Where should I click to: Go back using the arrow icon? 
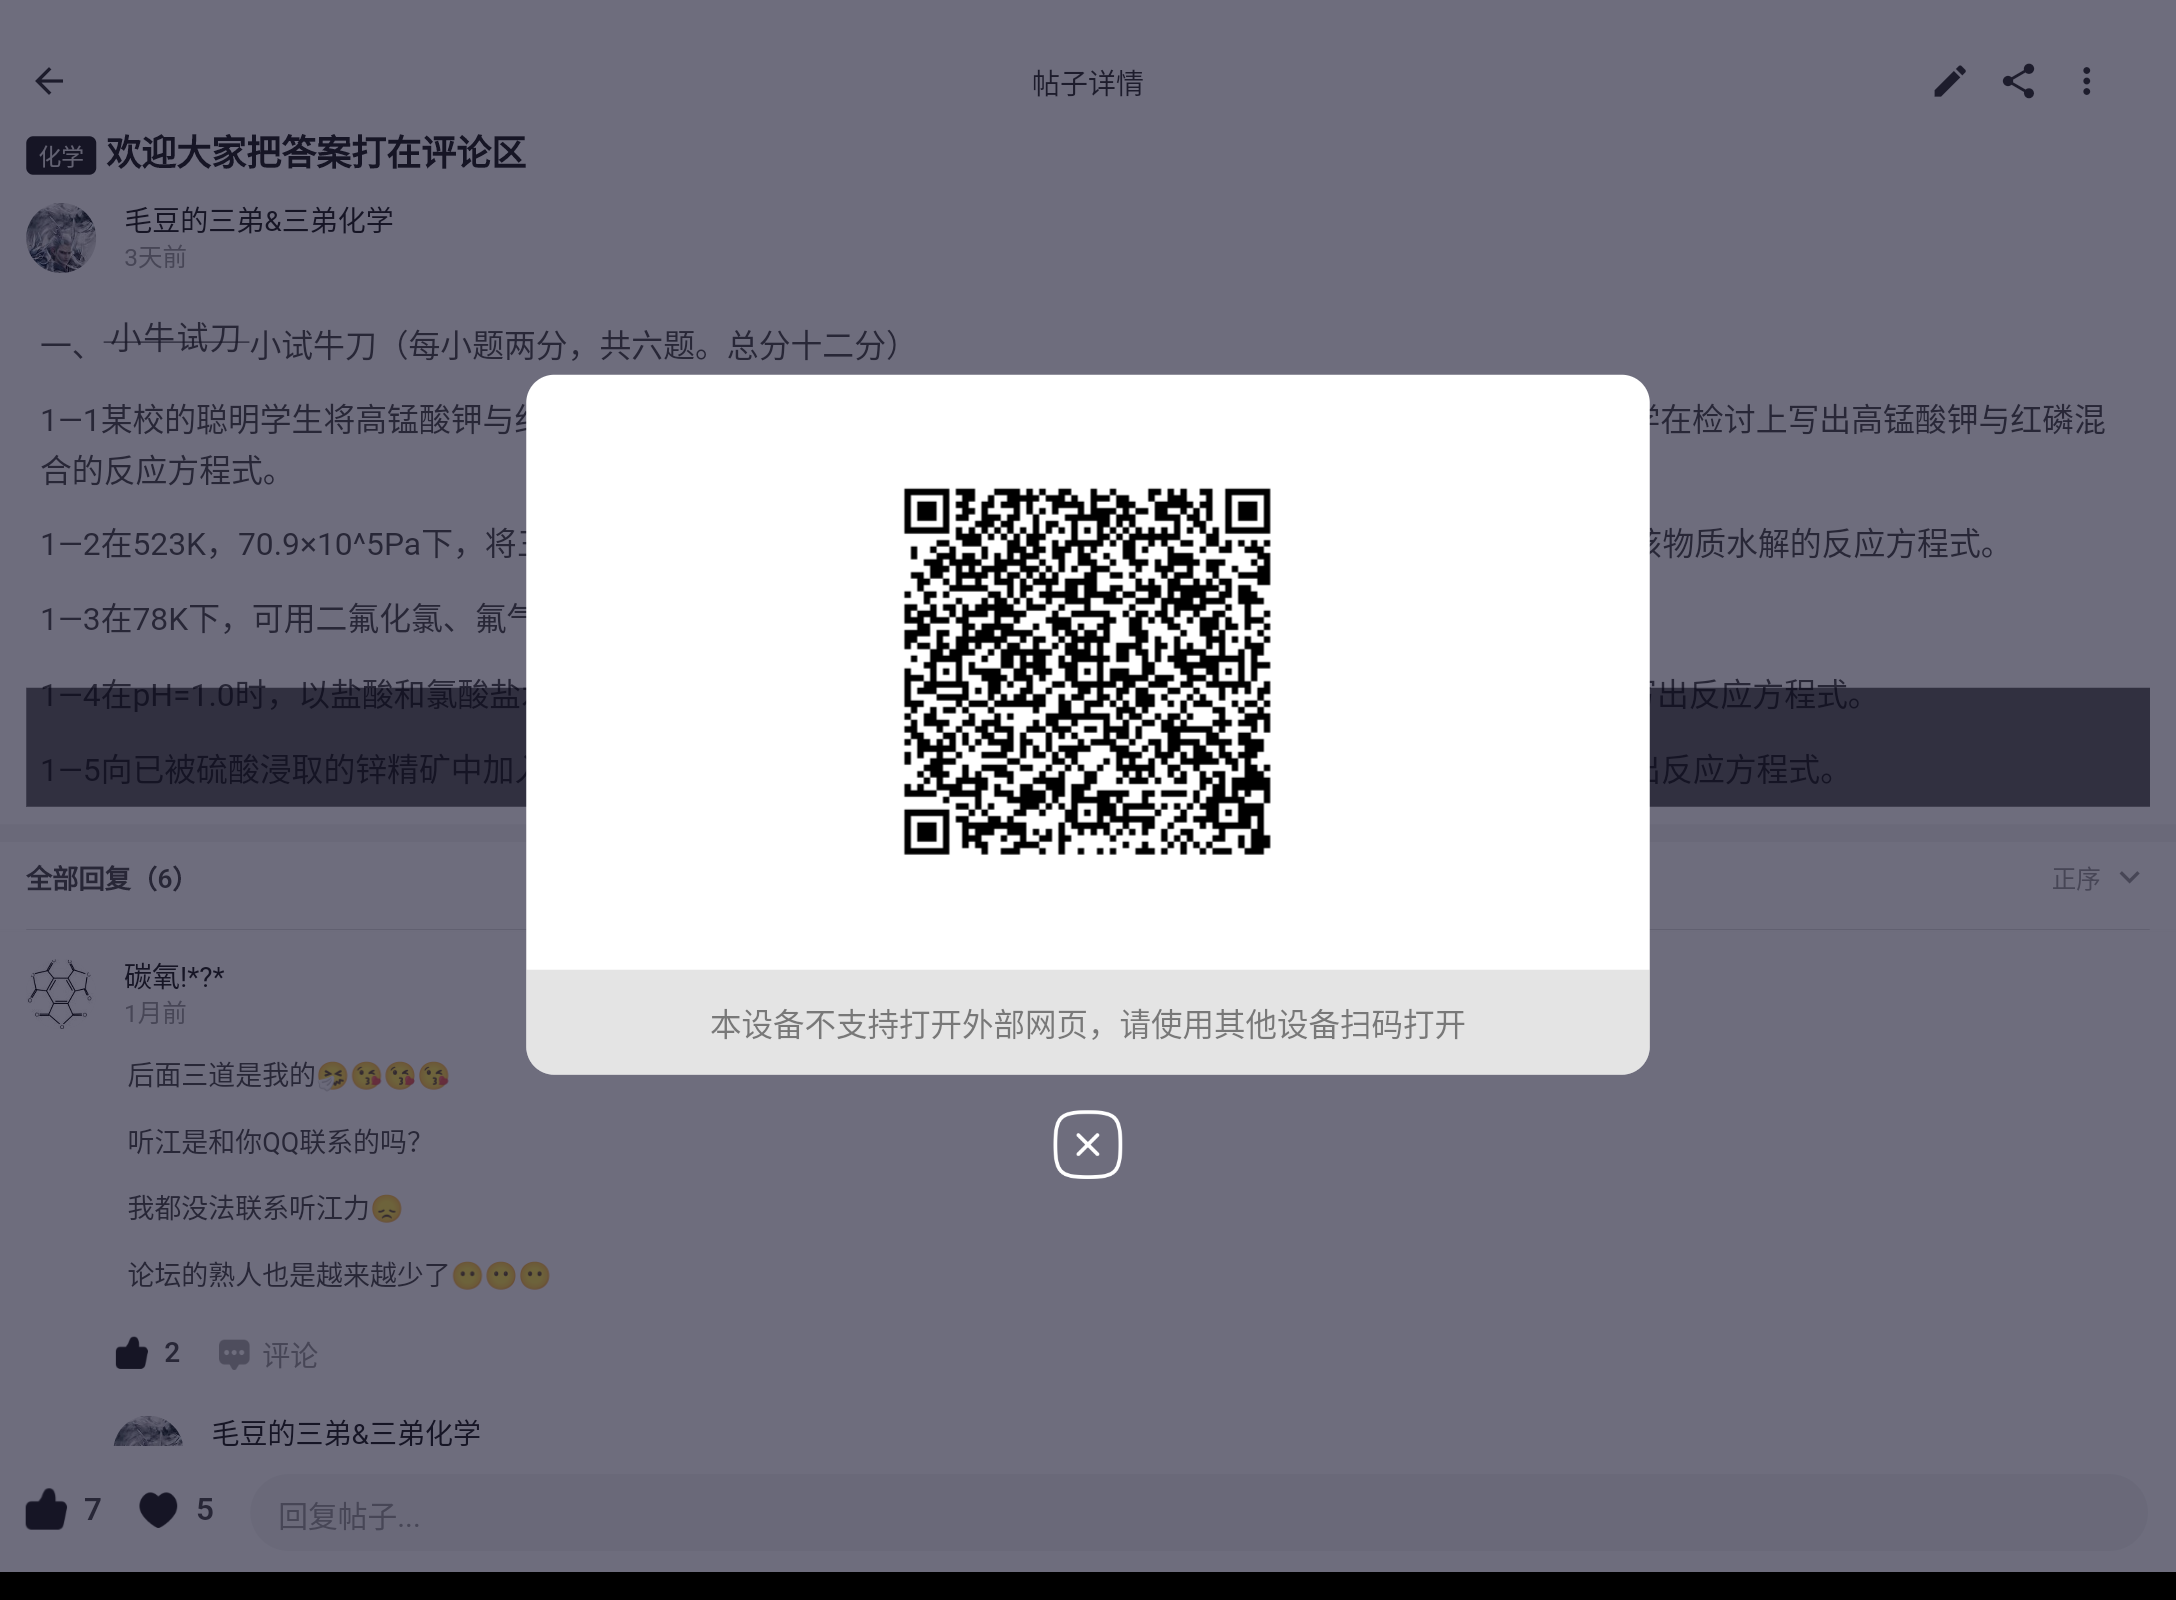pos(49,81)
